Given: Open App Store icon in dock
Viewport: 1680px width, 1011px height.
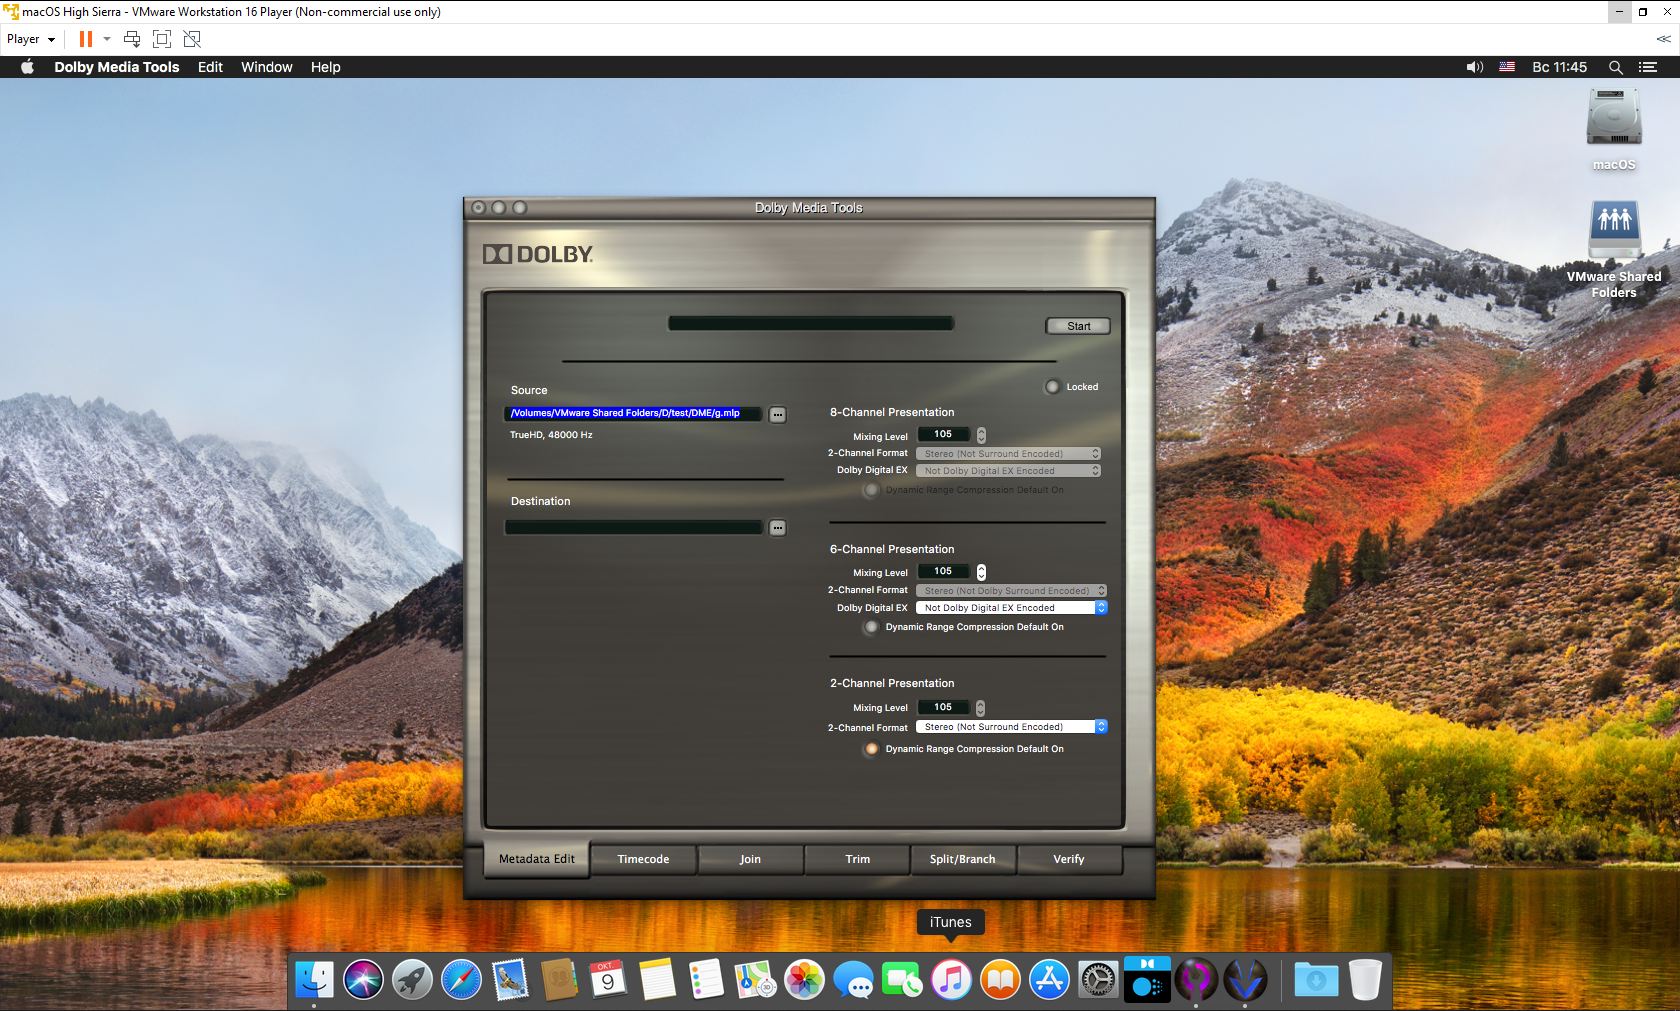Looking at the screenshot, I should point(1049,980).
